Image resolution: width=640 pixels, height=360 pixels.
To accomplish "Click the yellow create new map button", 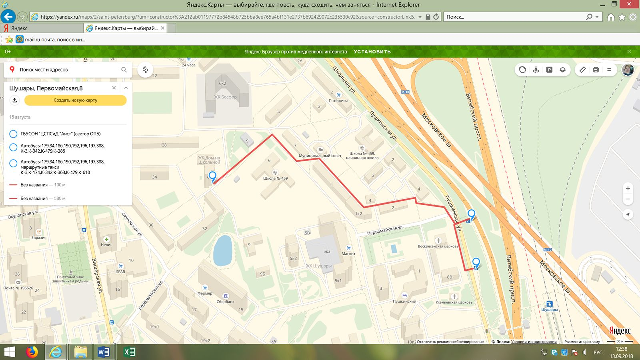I will (x=76, y=100).
